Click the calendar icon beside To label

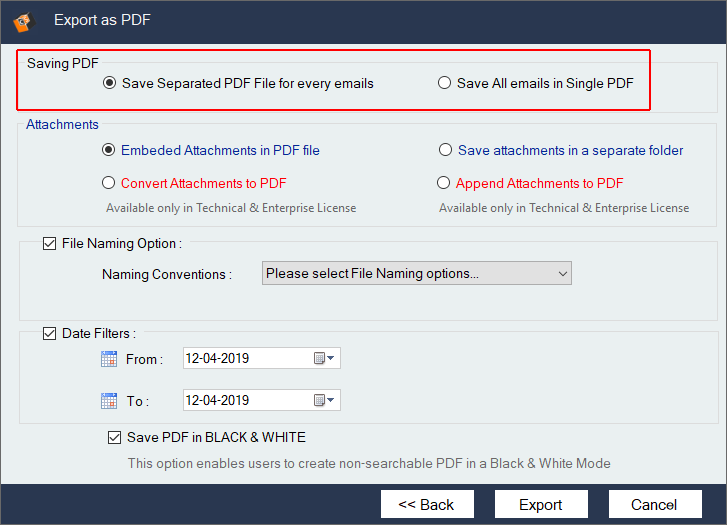coord(109,401)
